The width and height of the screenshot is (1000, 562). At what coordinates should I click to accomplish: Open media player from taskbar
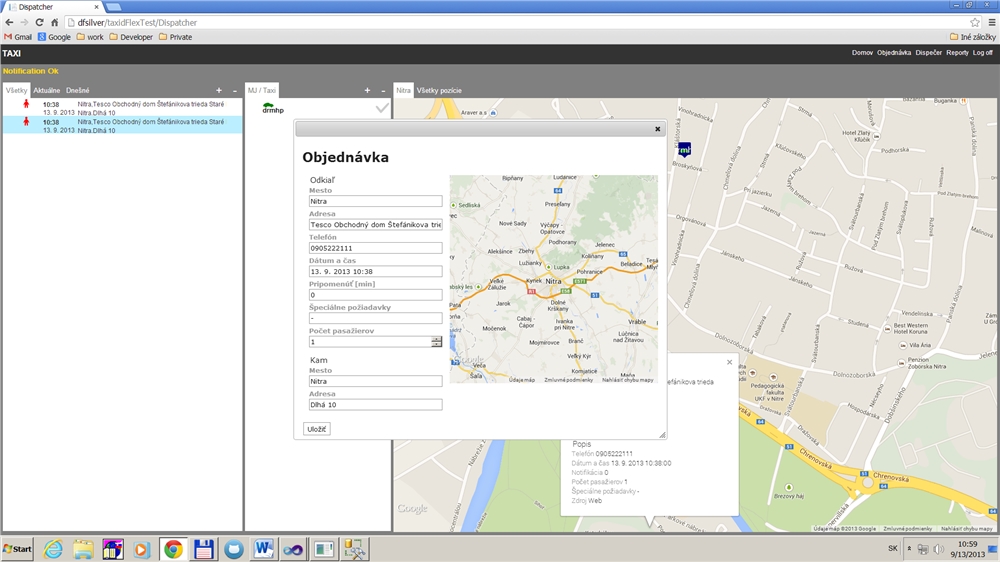tap(142, 549)
